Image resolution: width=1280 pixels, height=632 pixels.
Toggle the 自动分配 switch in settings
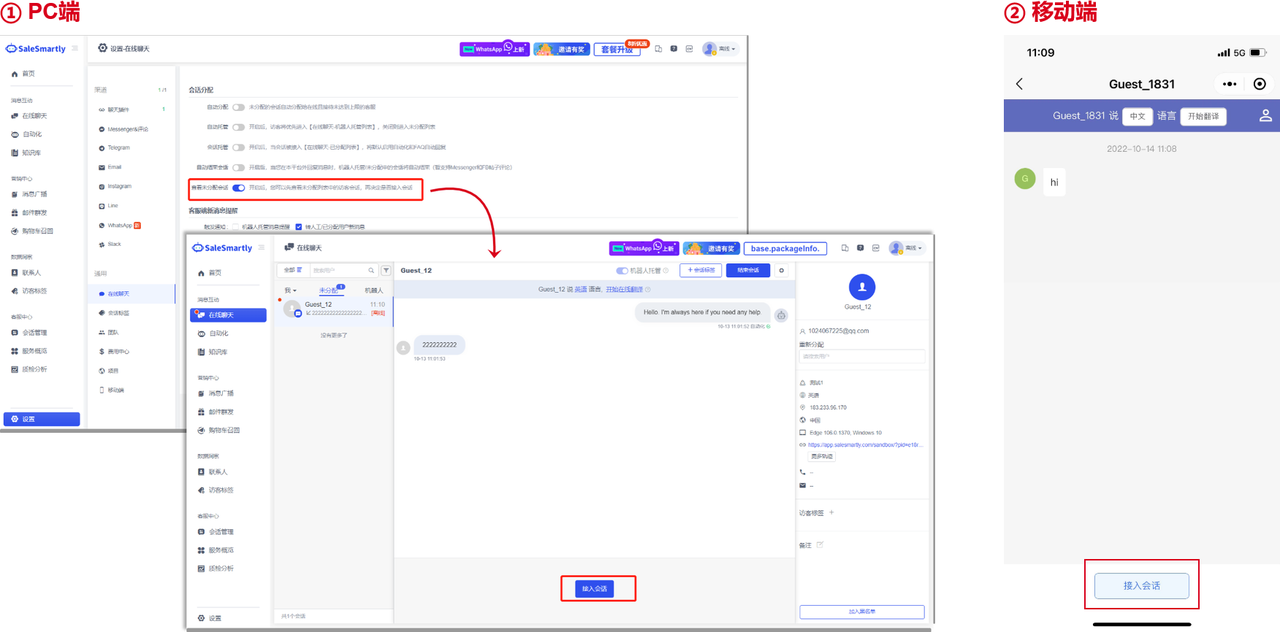pyautogui.click(x=238, y=107)
